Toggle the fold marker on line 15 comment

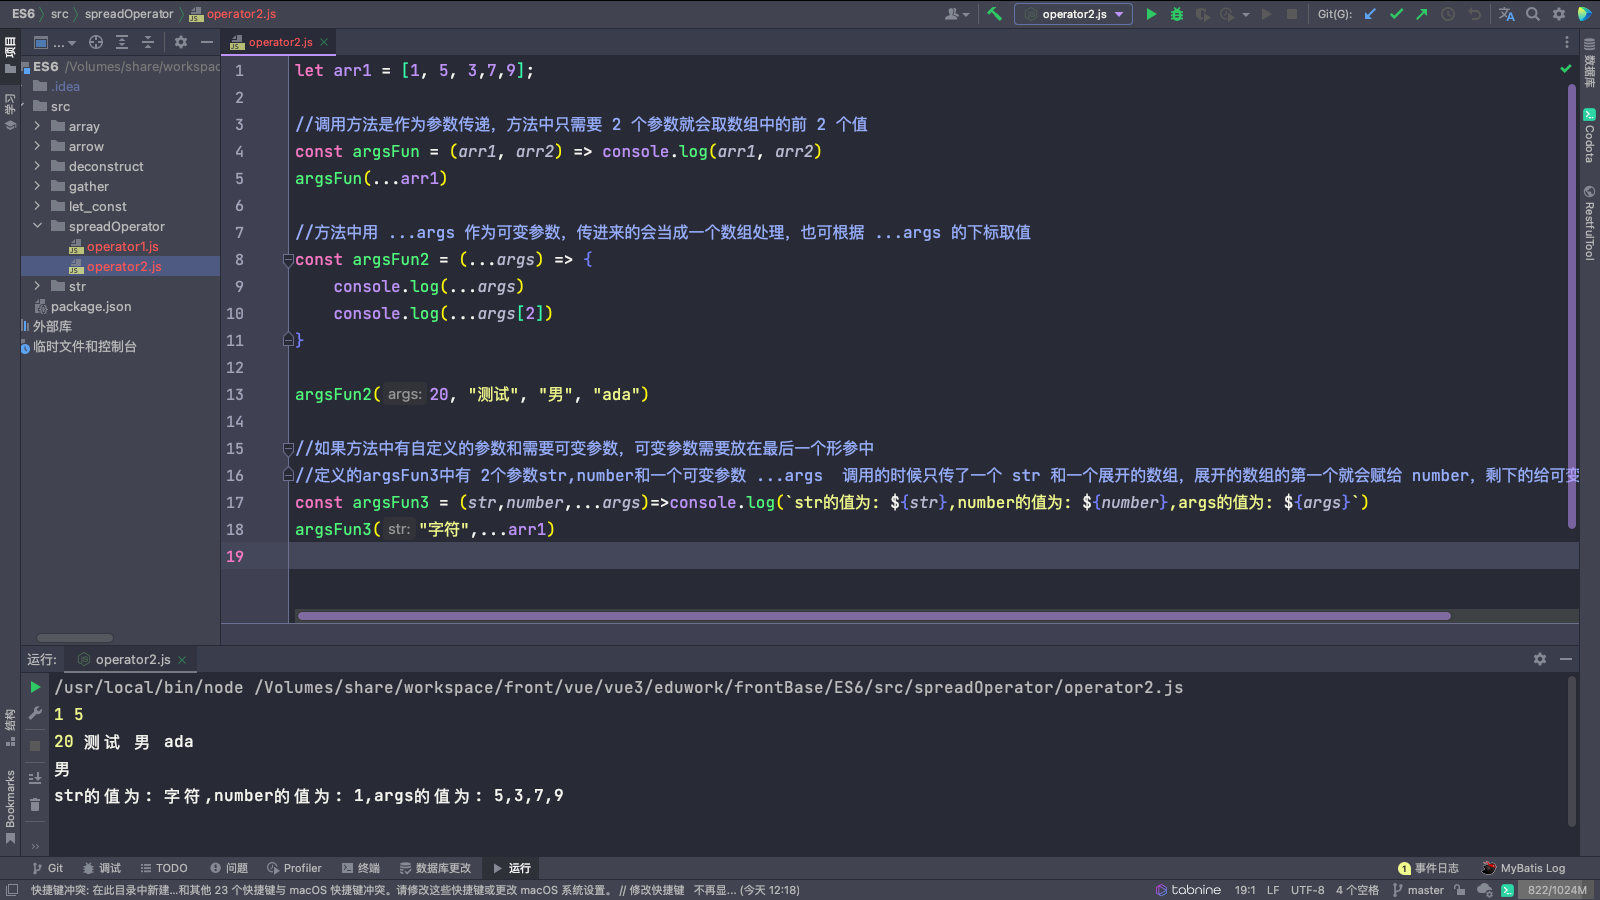click(x=288, y=449)
